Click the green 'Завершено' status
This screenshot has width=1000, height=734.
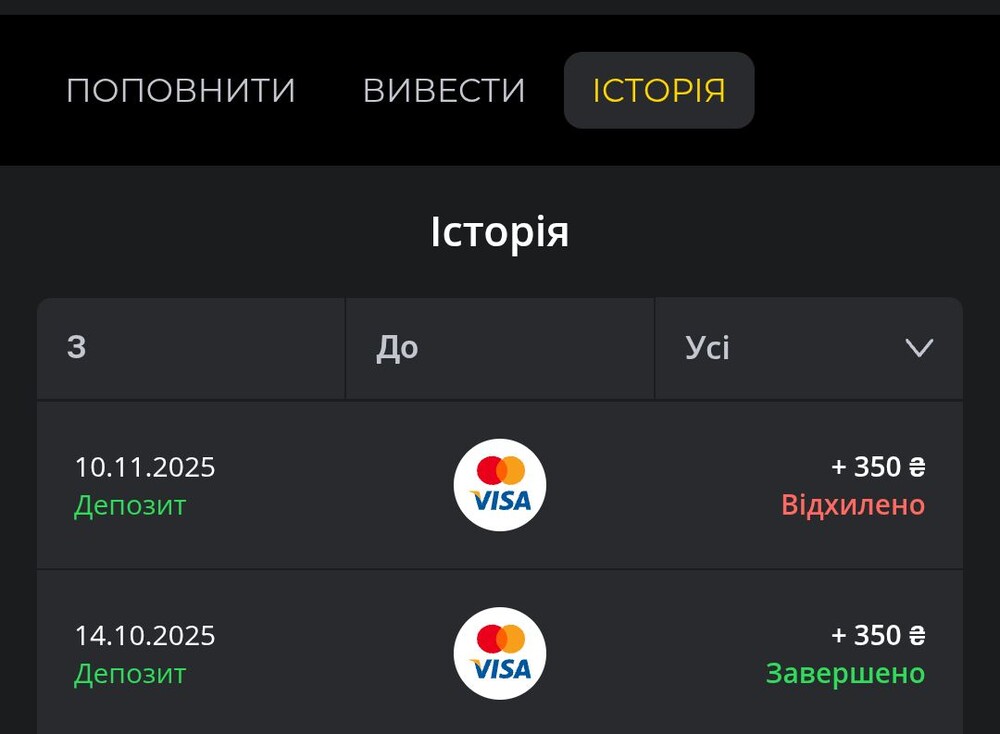[845, 673]
